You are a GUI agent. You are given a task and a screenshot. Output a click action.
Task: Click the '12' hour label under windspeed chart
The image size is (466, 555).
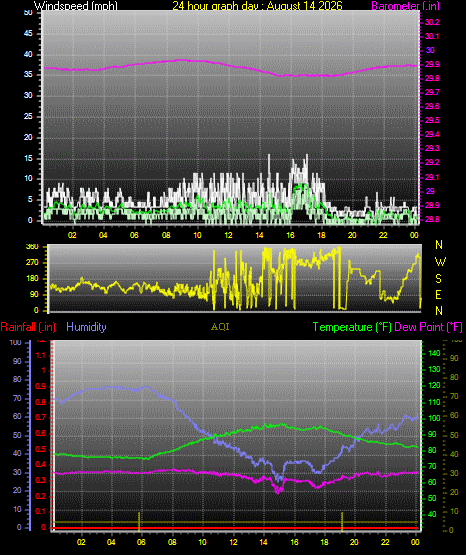pyautogui.click(x=228, y=235)
